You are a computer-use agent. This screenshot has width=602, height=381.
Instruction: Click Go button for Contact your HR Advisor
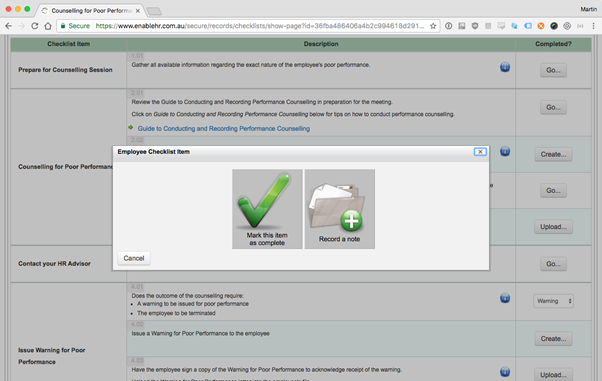(x=553, y=264)
